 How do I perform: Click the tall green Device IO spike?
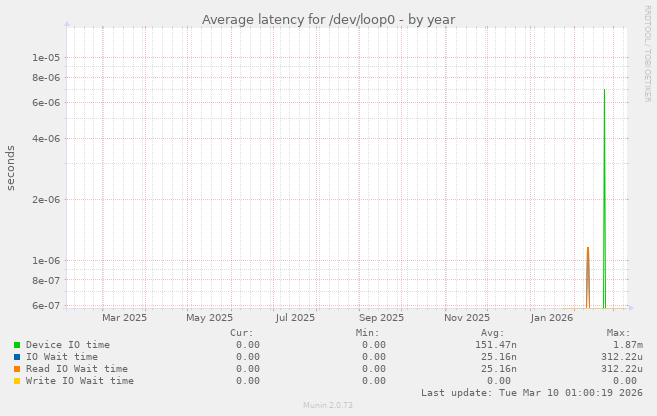click(604, 199)
